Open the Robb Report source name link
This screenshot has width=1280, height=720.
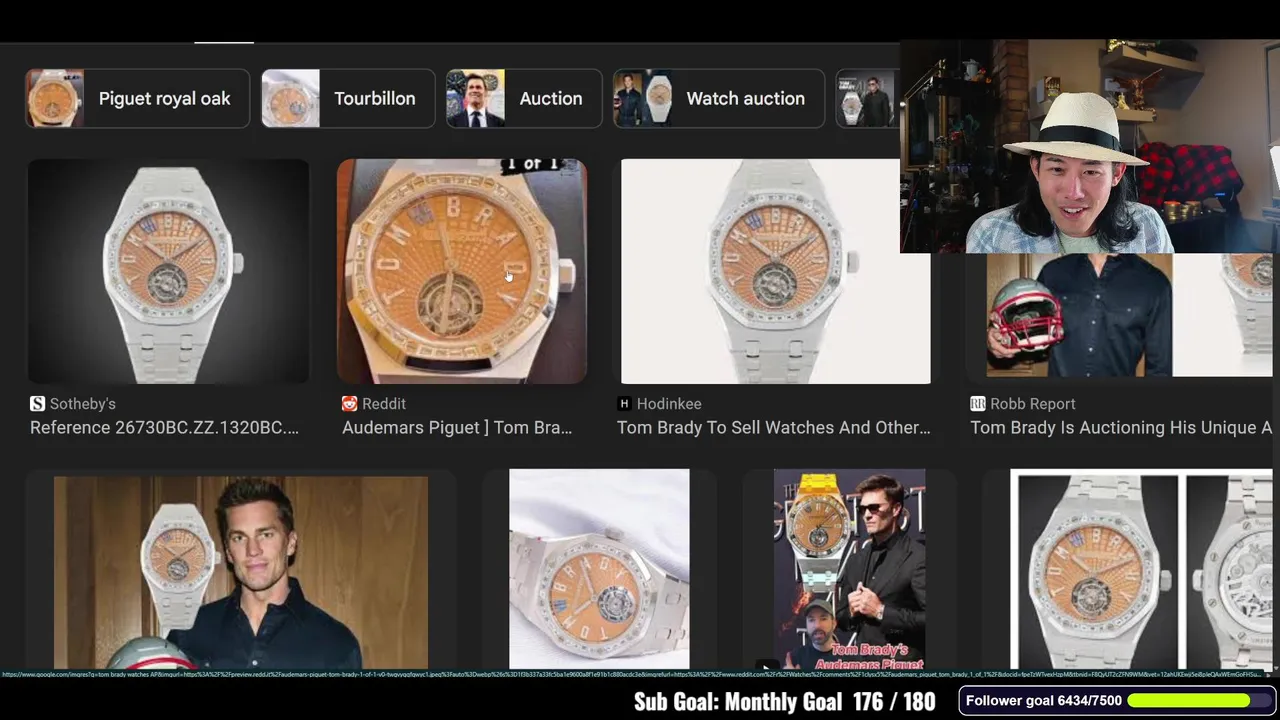pos(1033,404)
